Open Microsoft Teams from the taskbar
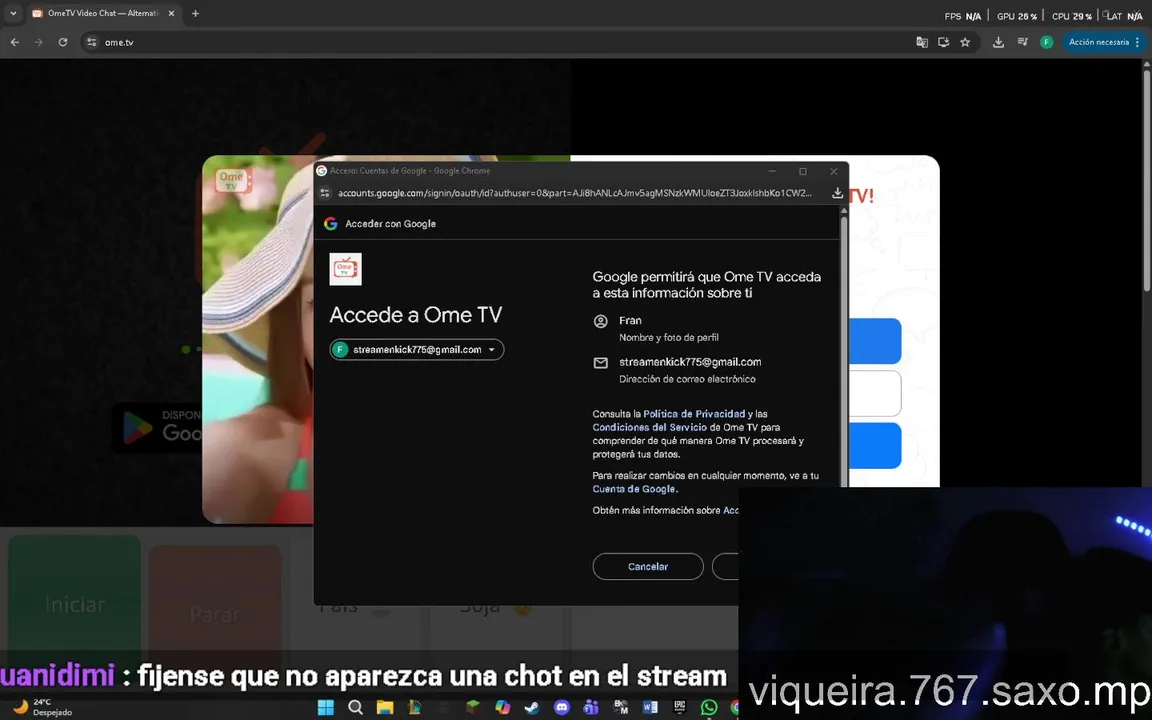The image size is (1152, 720). pyautogui.click(x=591, y=707)
